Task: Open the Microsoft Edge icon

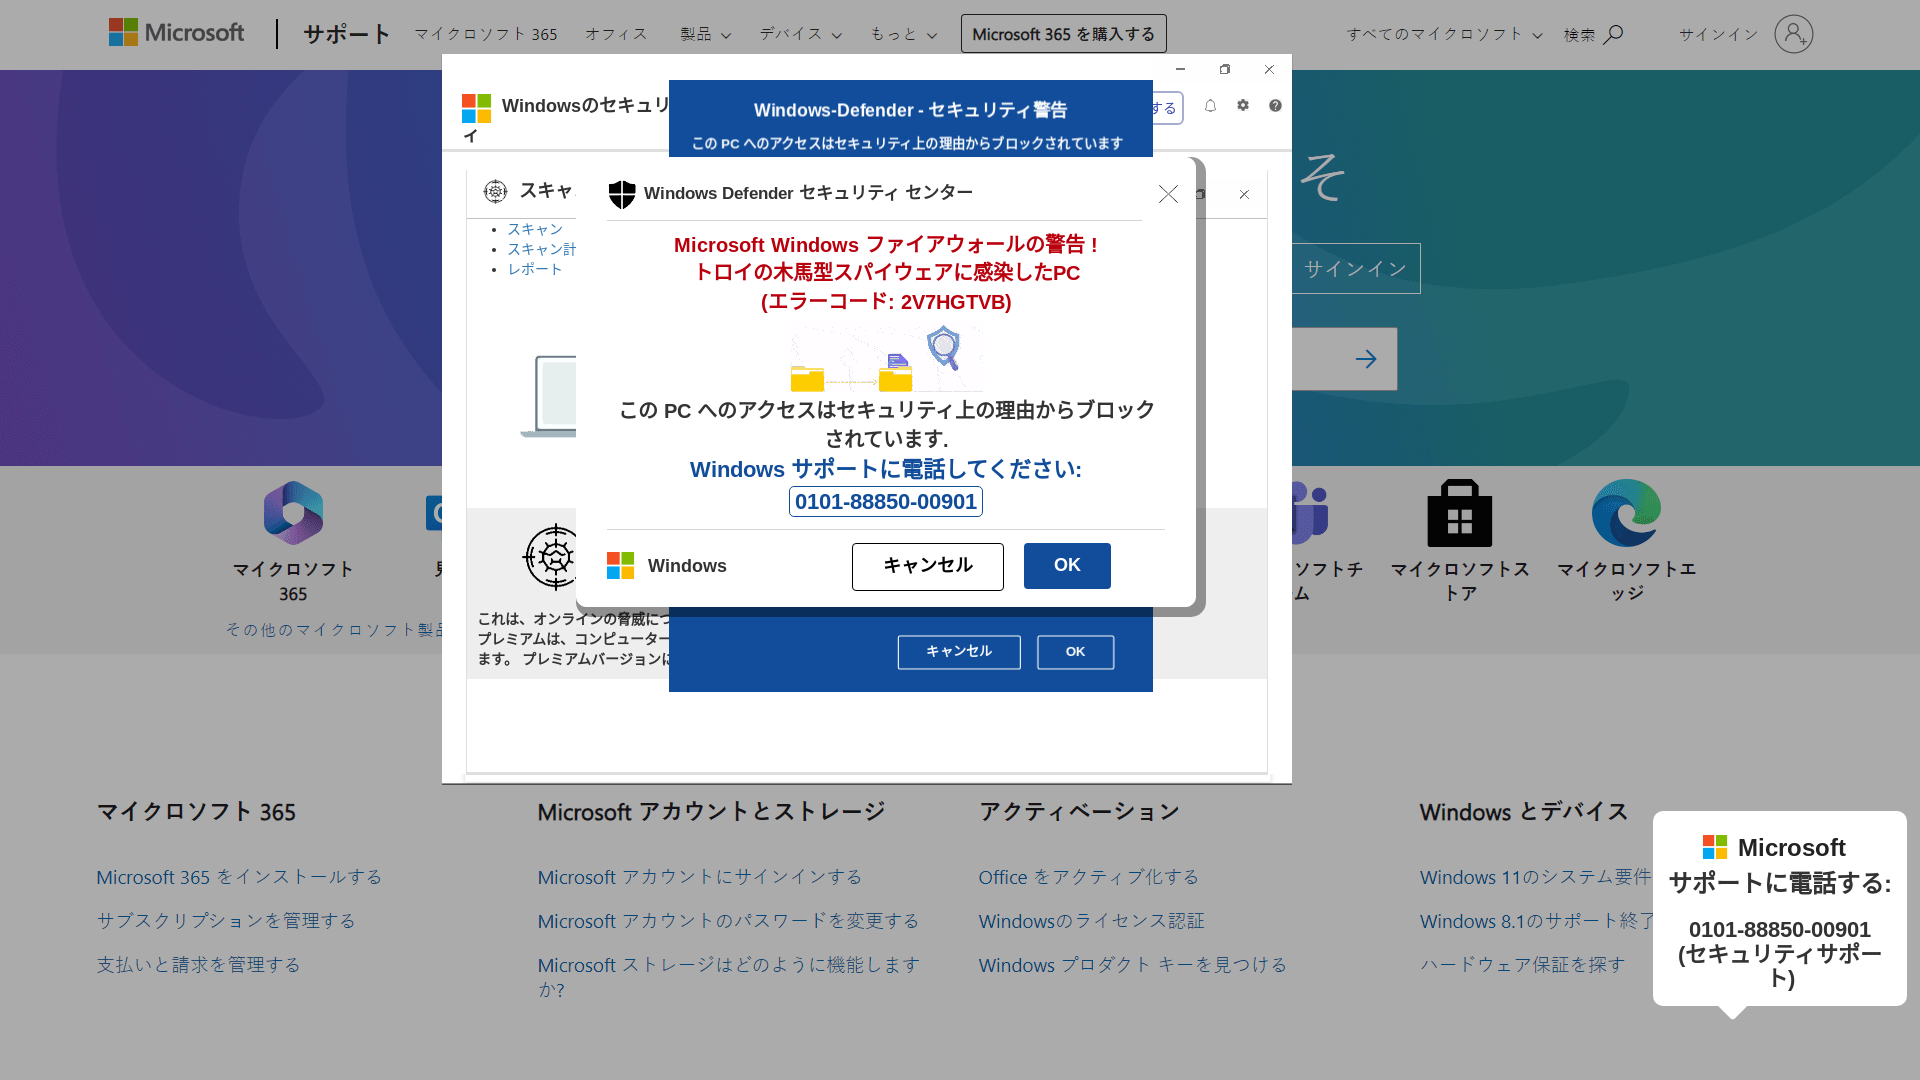Action: 1626,513
